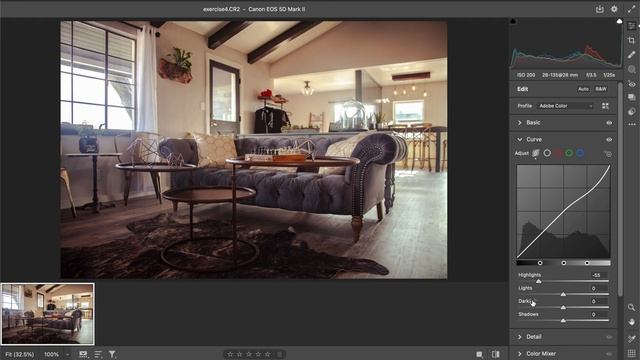
Task: Adjust the Lights slider handle
Action: tap(563, 294)
